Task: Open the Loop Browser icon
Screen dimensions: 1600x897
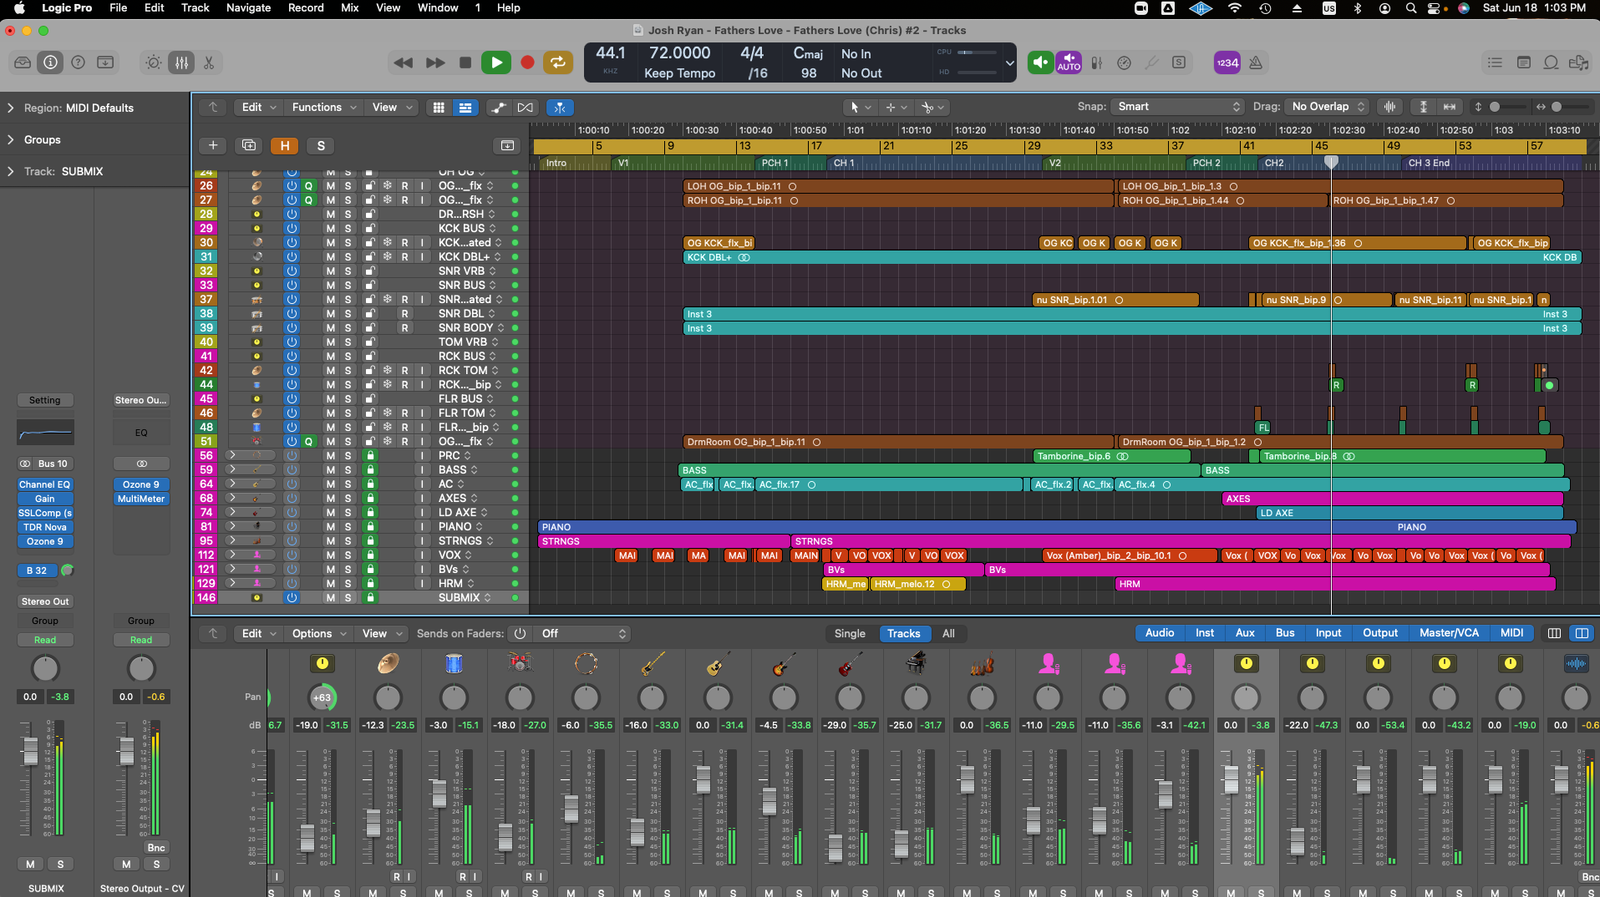Action: [x=1551, y=63]
